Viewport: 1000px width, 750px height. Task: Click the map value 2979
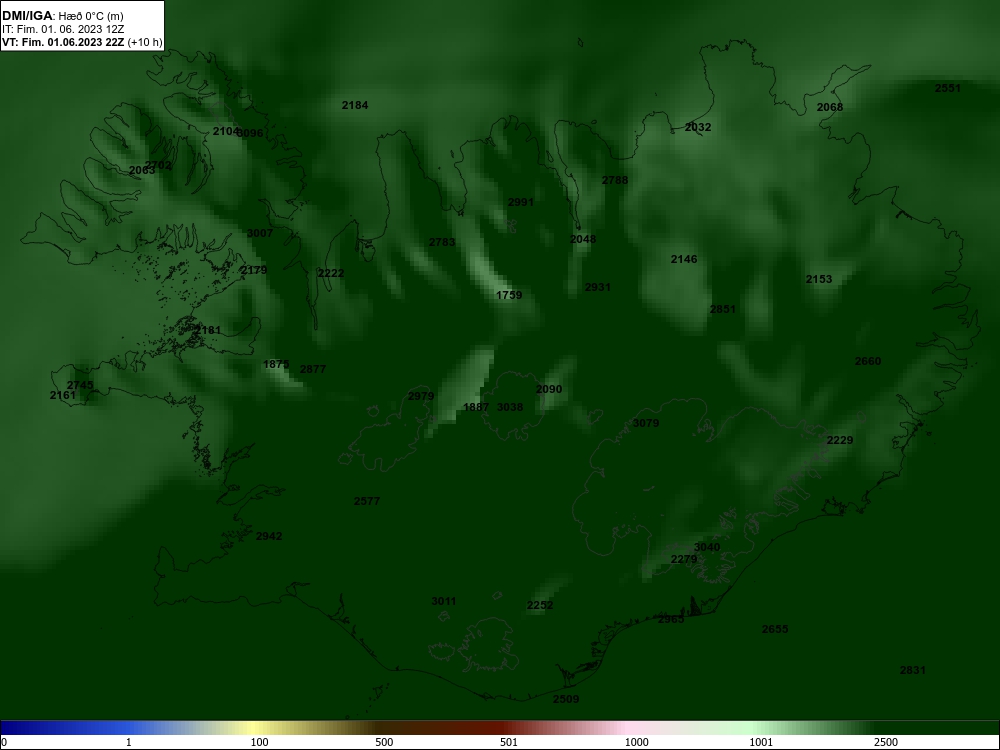click(x=421, y=396)
